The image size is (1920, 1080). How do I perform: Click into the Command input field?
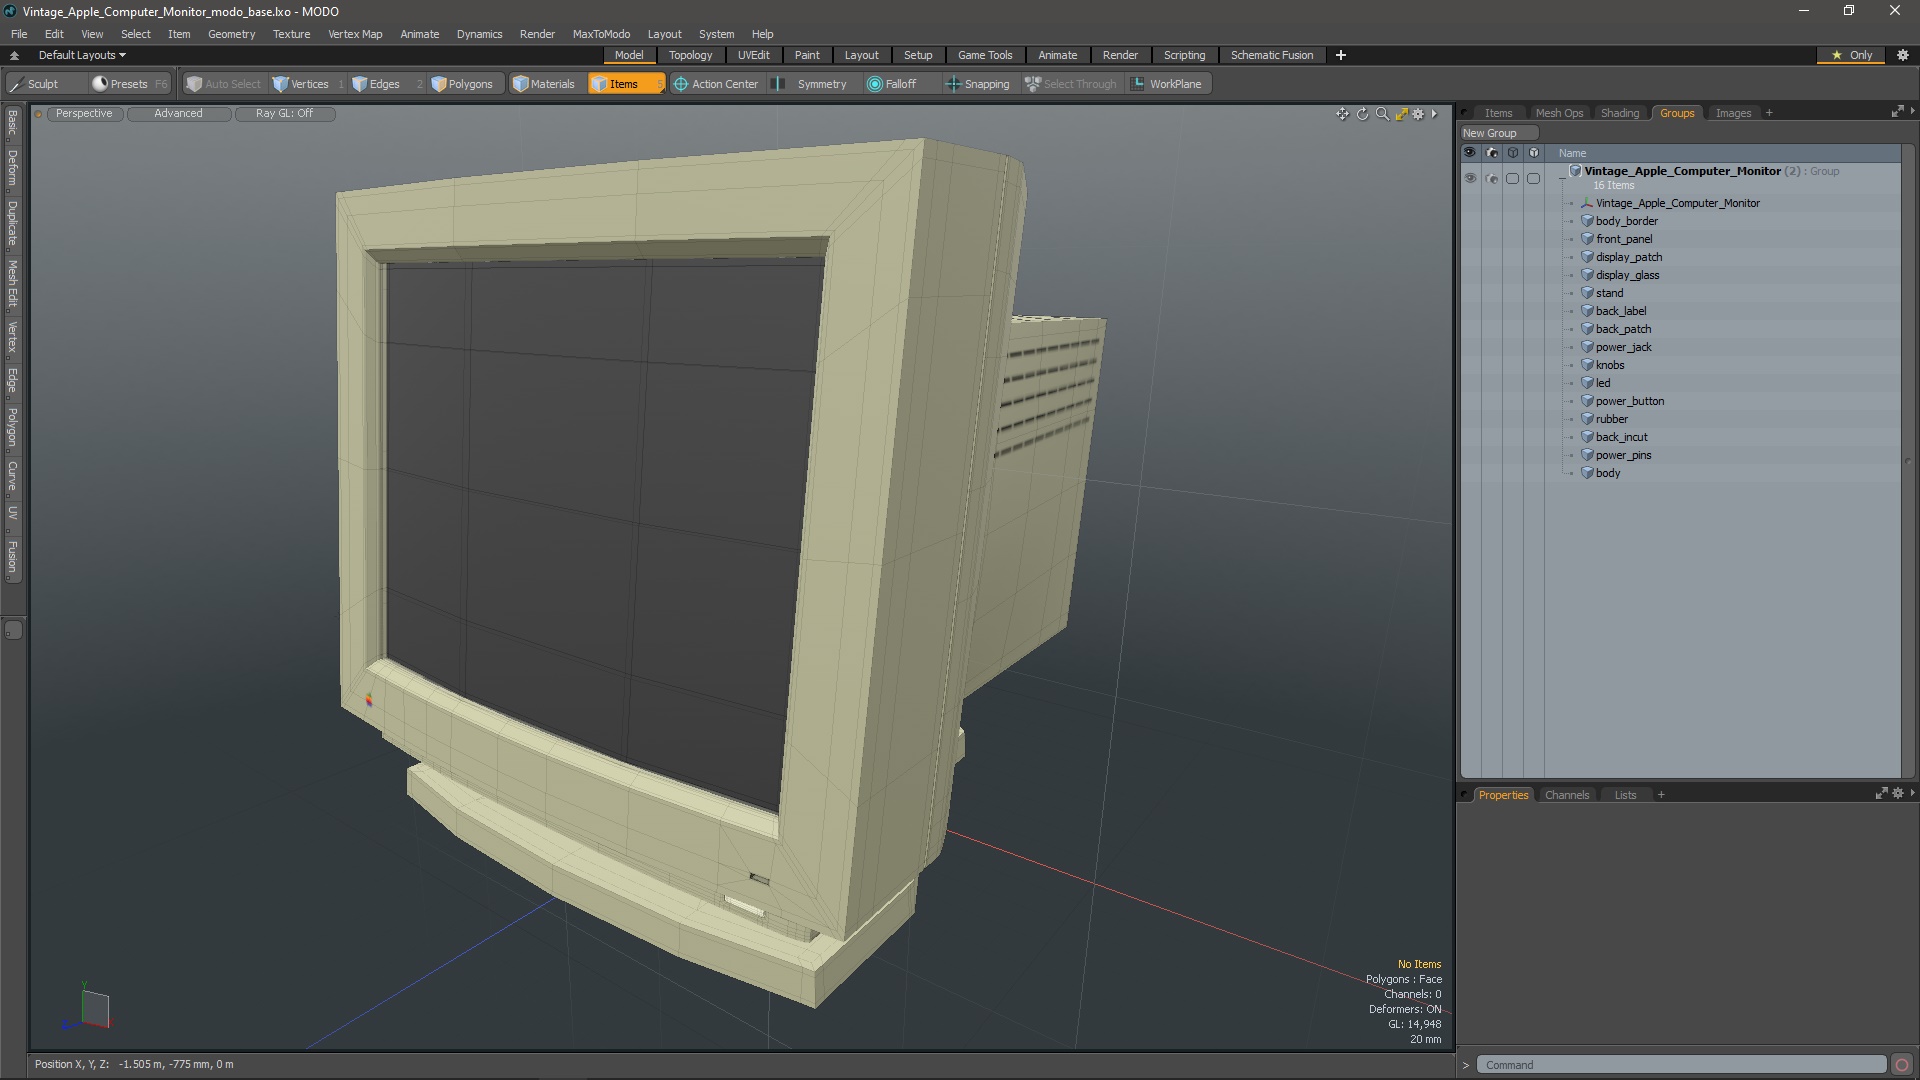(1681, 1065)
